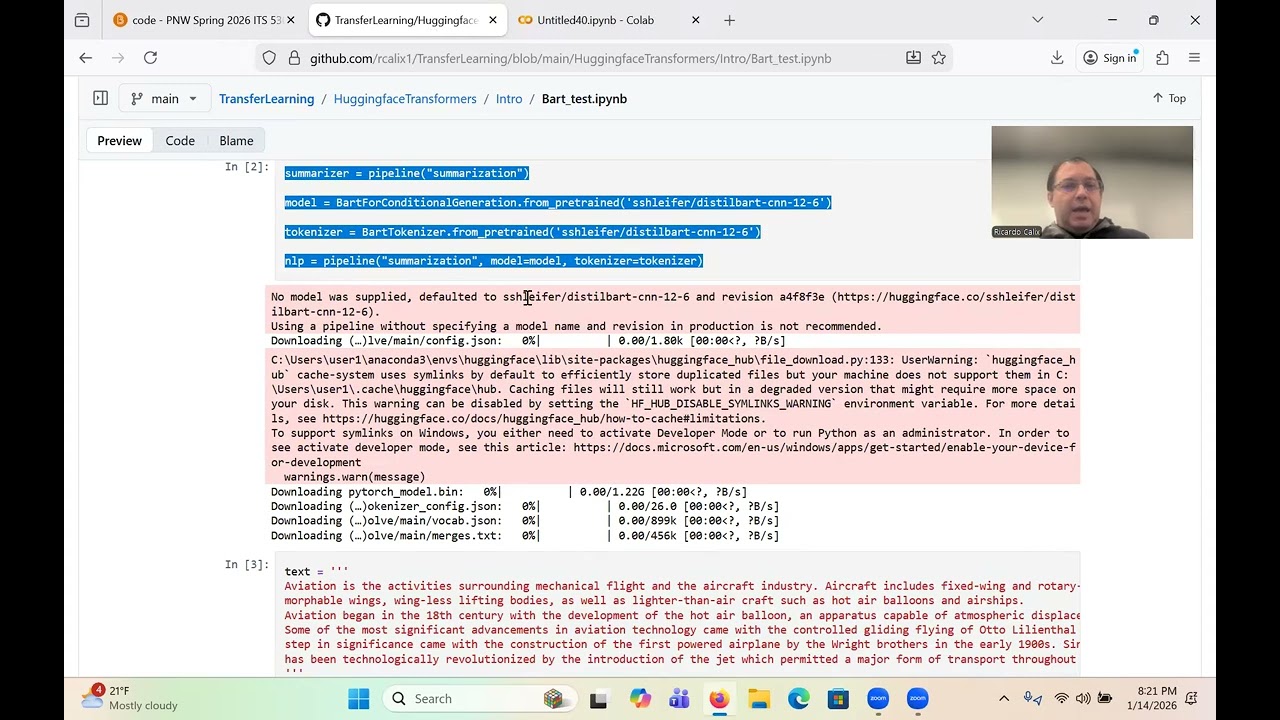Show hidden system tray icons
Viewport: 1280px width, 720px height.
tap(1004, 699)
